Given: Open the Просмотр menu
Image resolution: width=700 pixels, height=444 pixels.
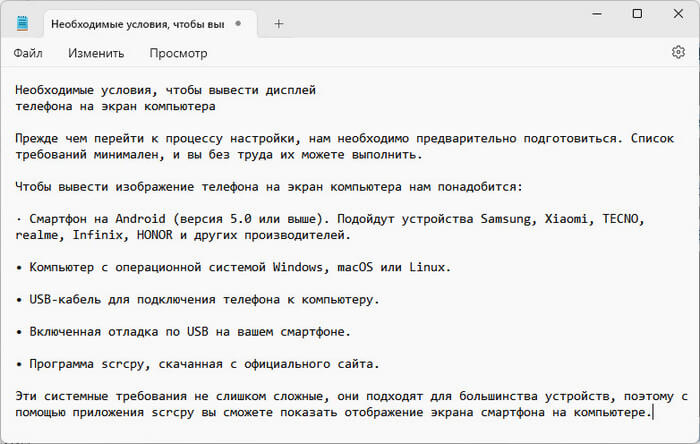Looking at the screenshot, I should point(177,53).
